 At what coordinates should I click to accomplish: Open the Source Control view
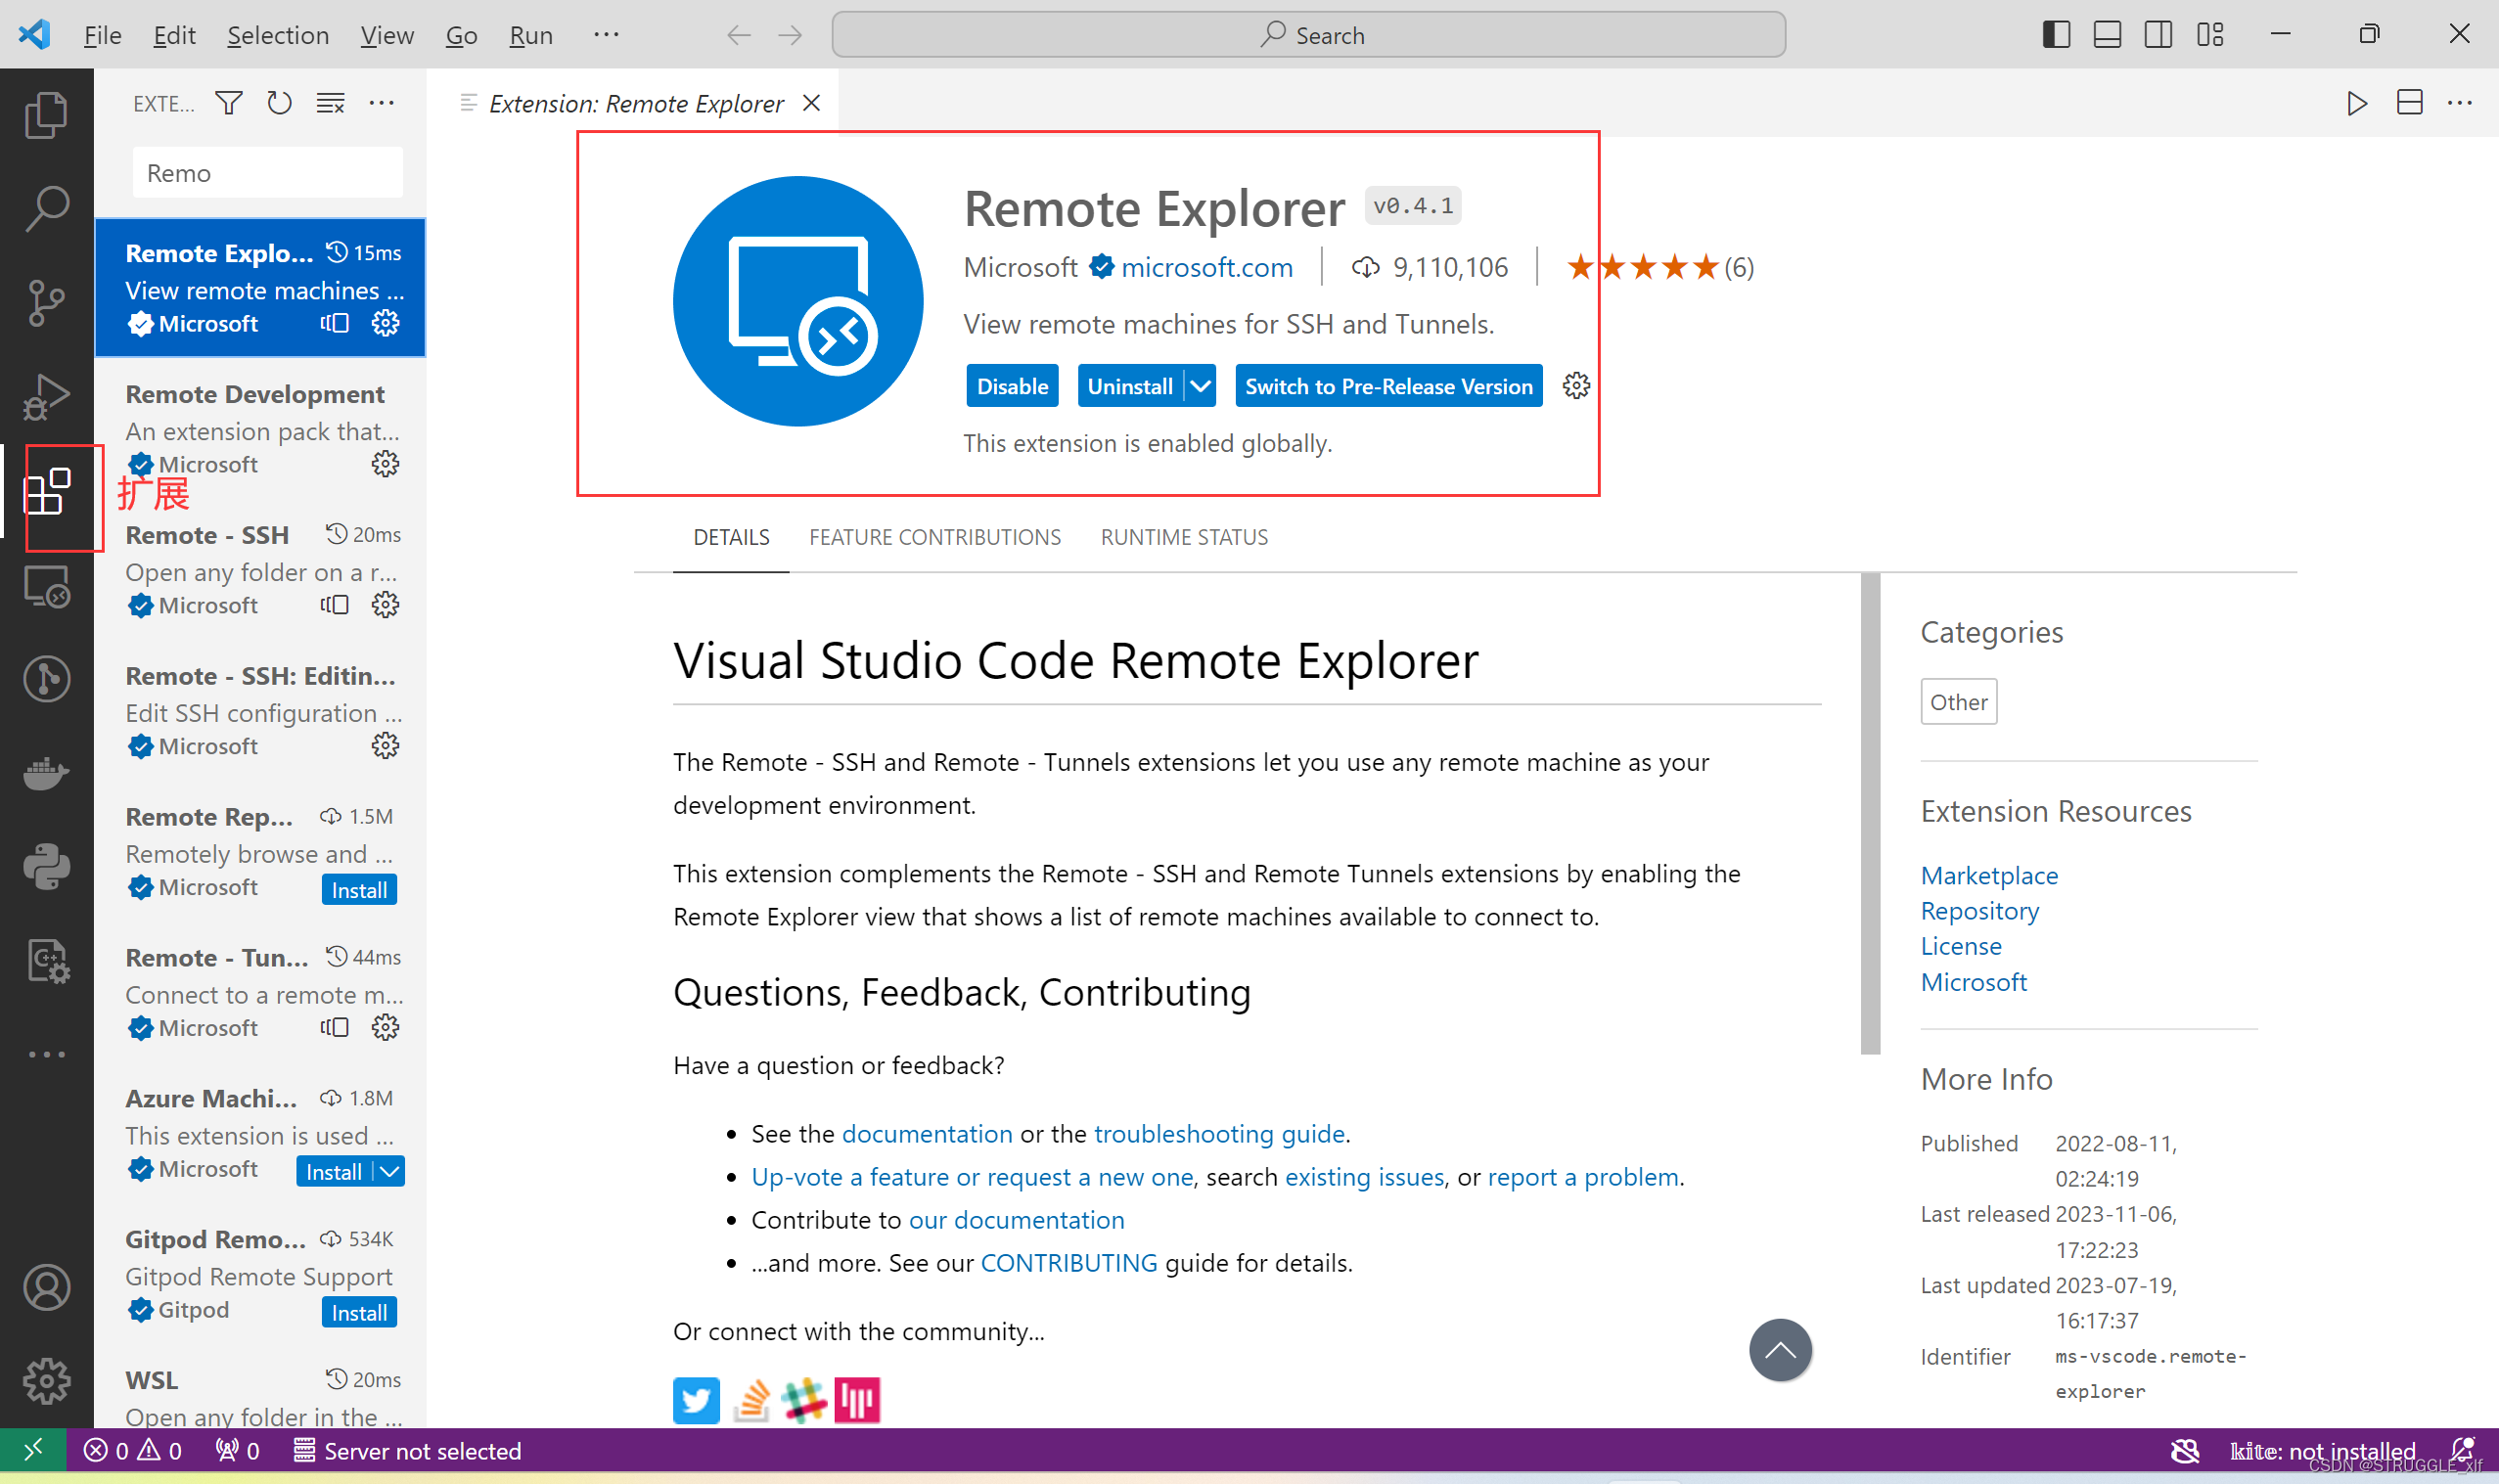click(46, 302)
